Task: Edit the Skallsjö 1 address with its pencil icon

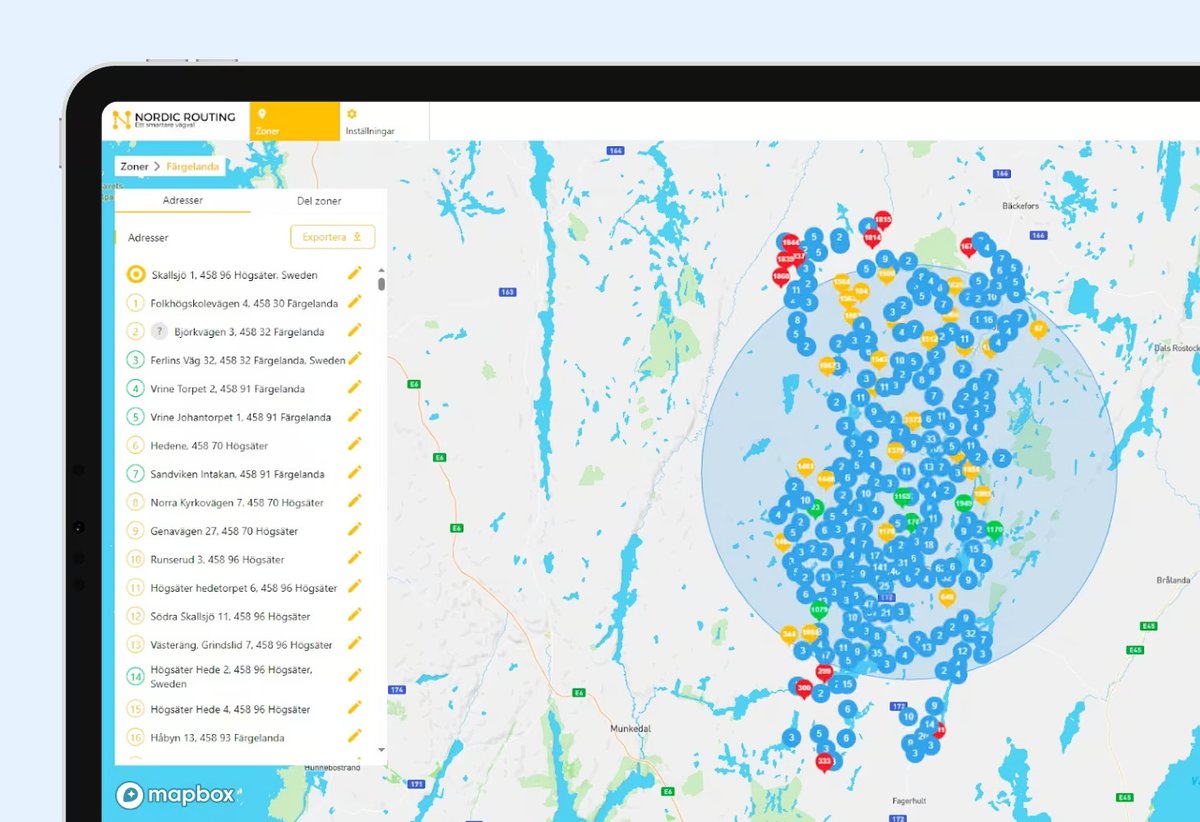Action: 354,274
